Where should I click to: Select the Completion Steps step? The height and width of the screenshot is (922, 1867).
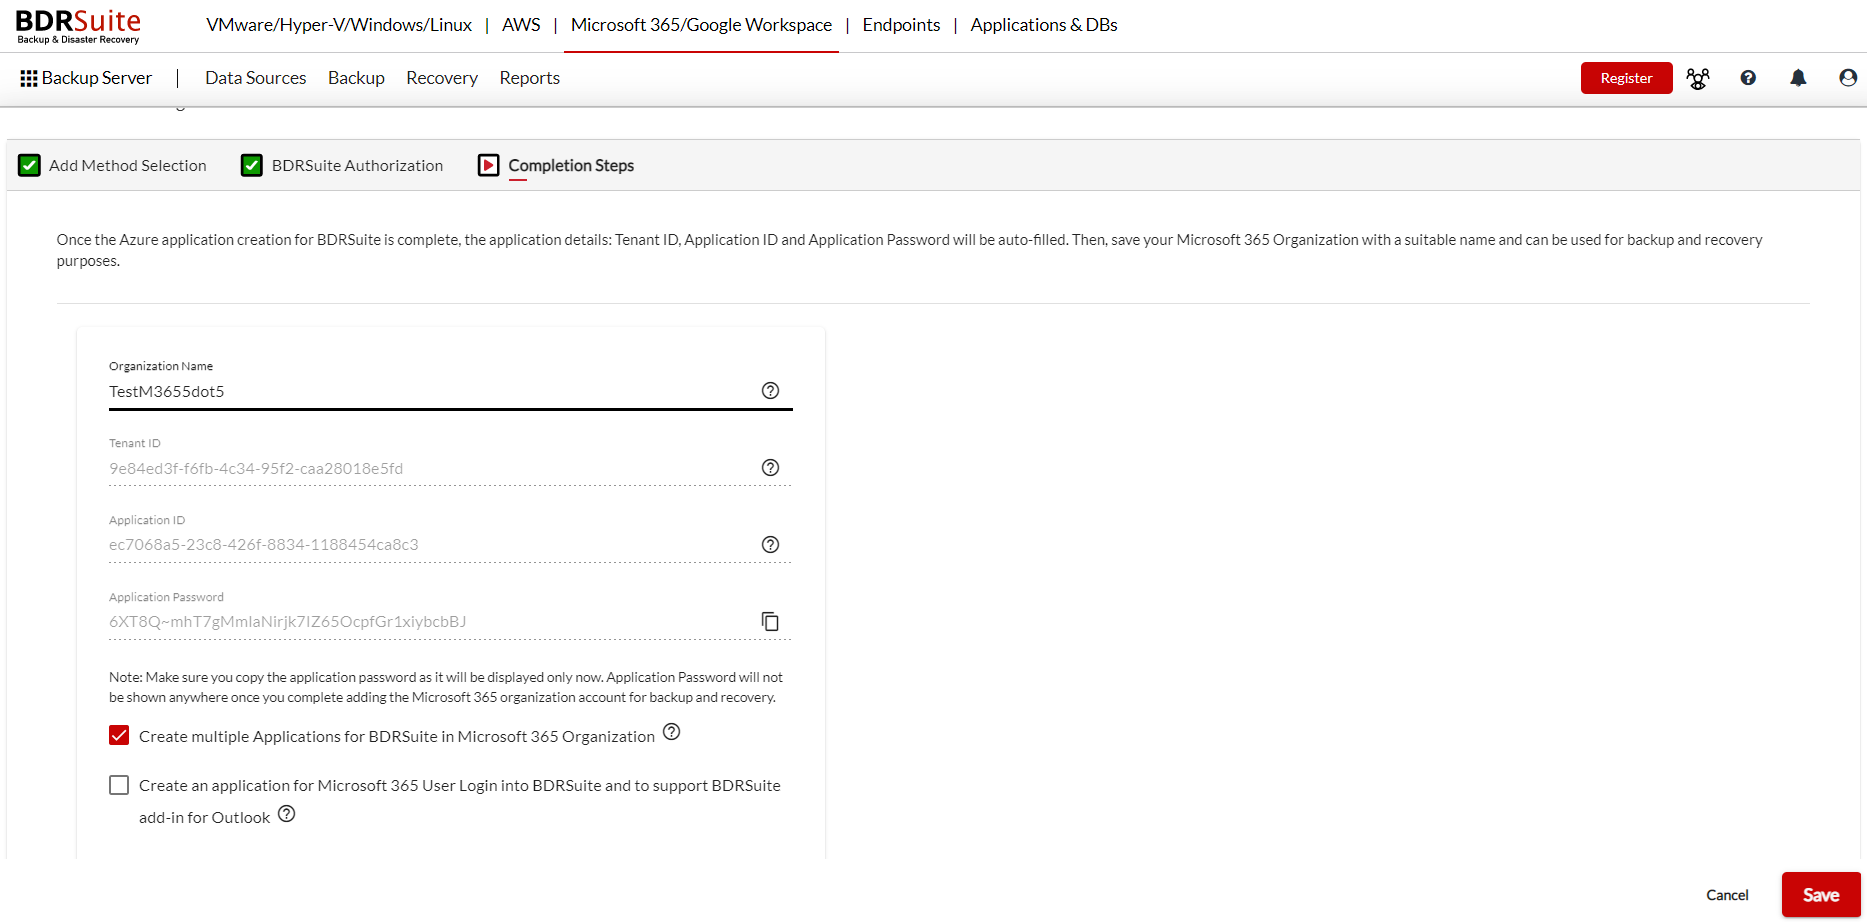[x=571, y=165]
